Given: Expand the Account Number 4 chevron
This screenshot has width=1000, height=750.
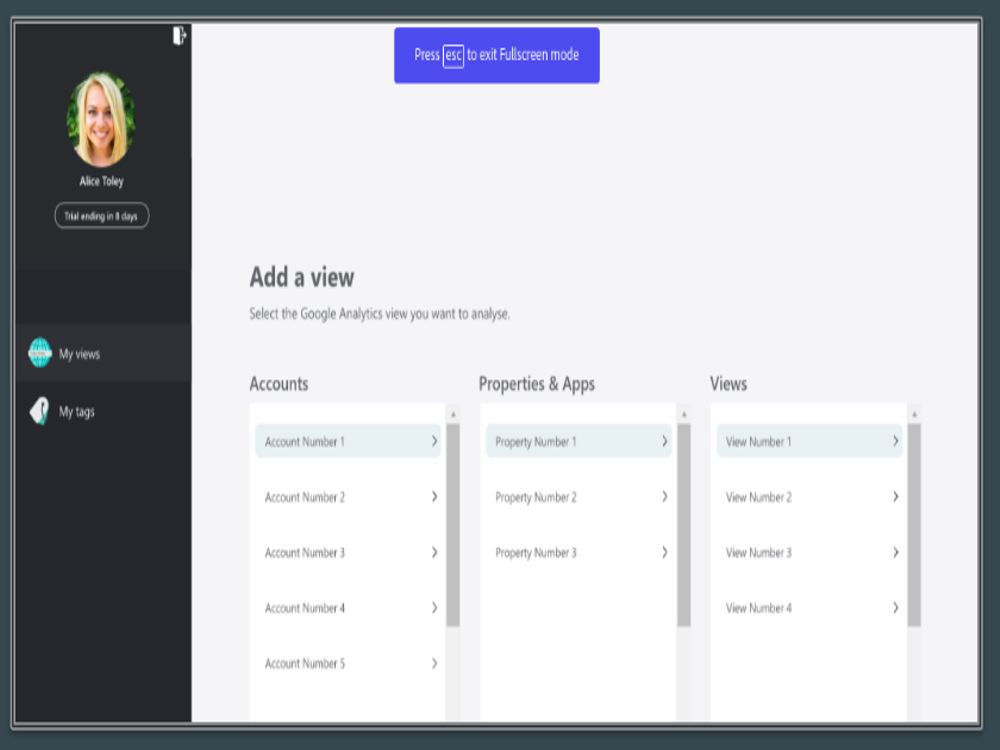Looking at the screenshot, I should (434, 607).
